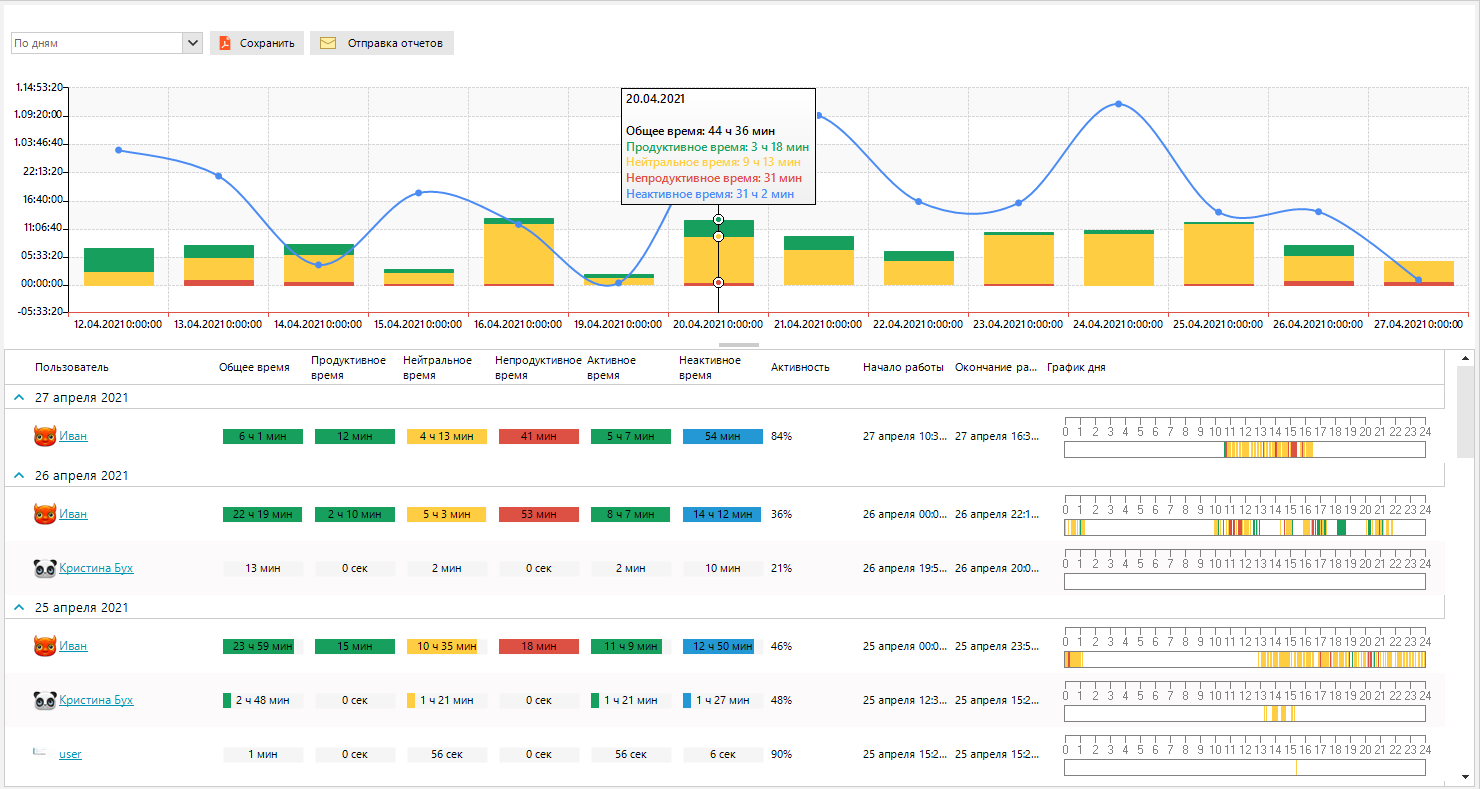This screenshot has width=1480, height=789.
Task: Click the Отправка отчетов button
Action: point(382,43)
